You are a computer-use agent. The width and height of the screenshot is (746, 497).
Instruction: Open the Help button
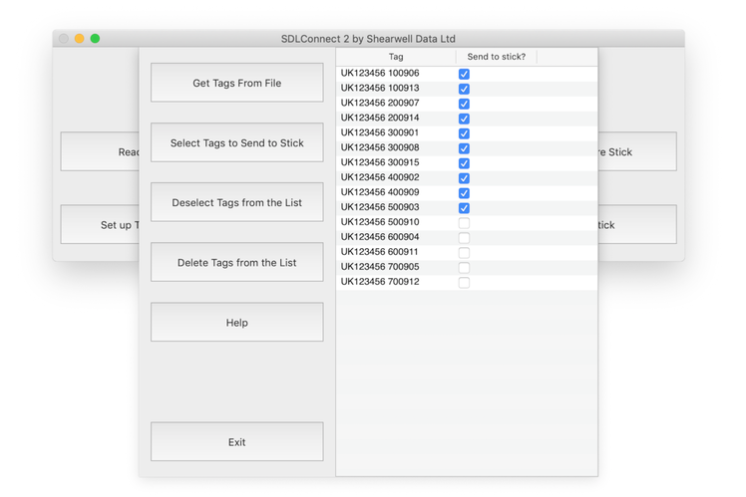(237, 323)
